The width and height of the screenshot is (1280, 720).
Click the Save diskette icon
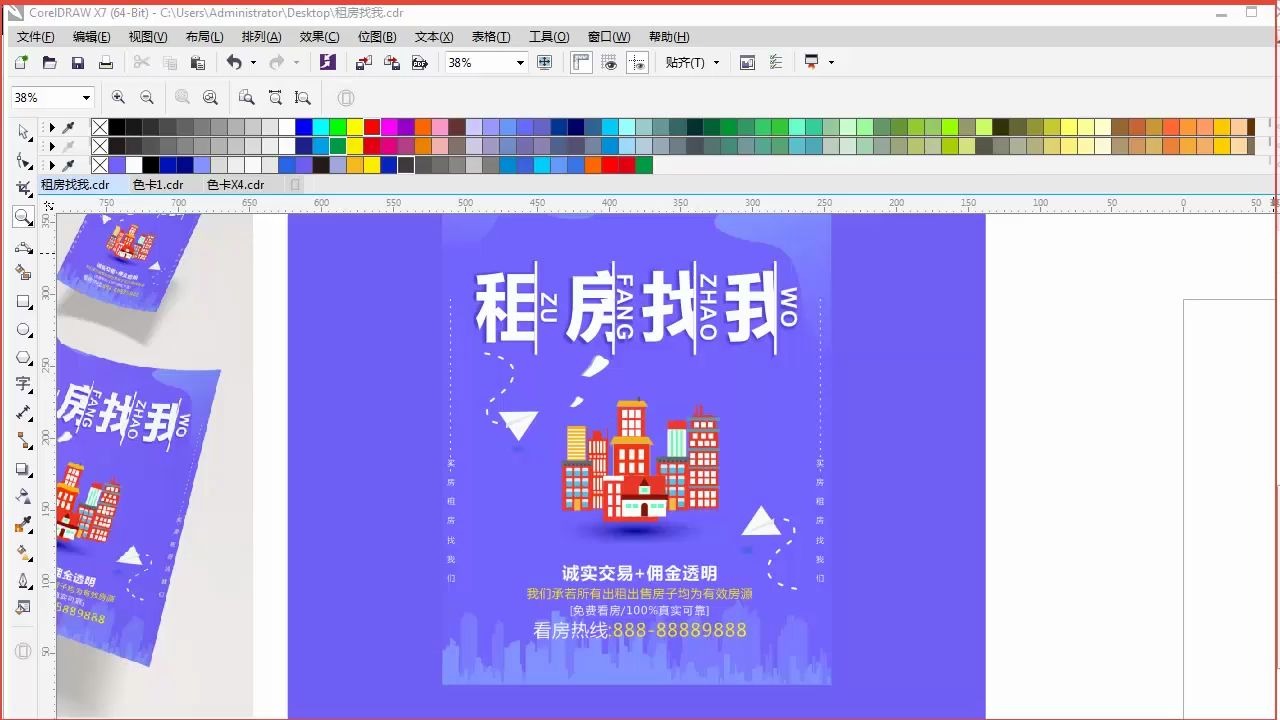(77, 62)
